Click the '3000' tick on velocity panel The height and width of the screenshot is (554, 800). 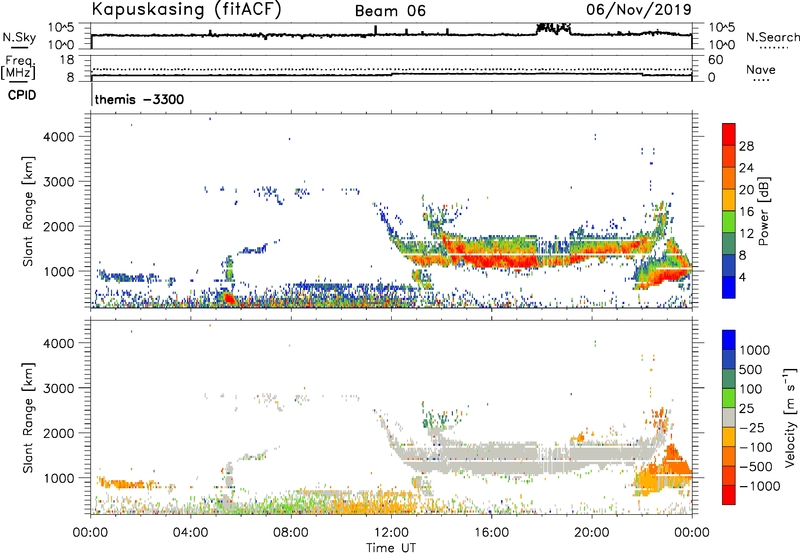point(59,388)
